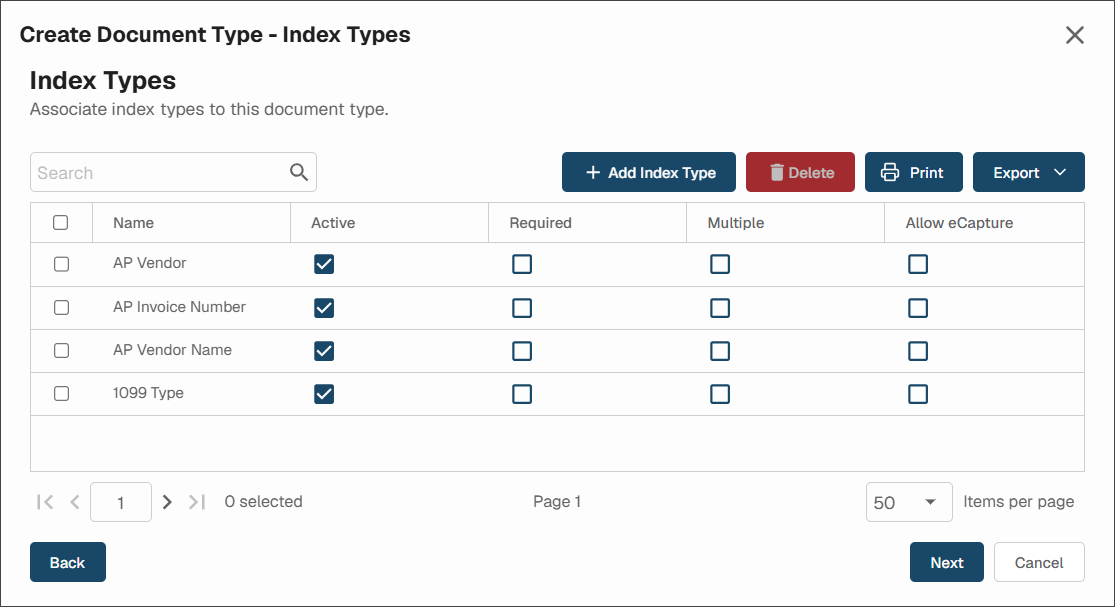Proceed with the Next button
Viewport: 1115px width, 607px height.
pos(946,562)
